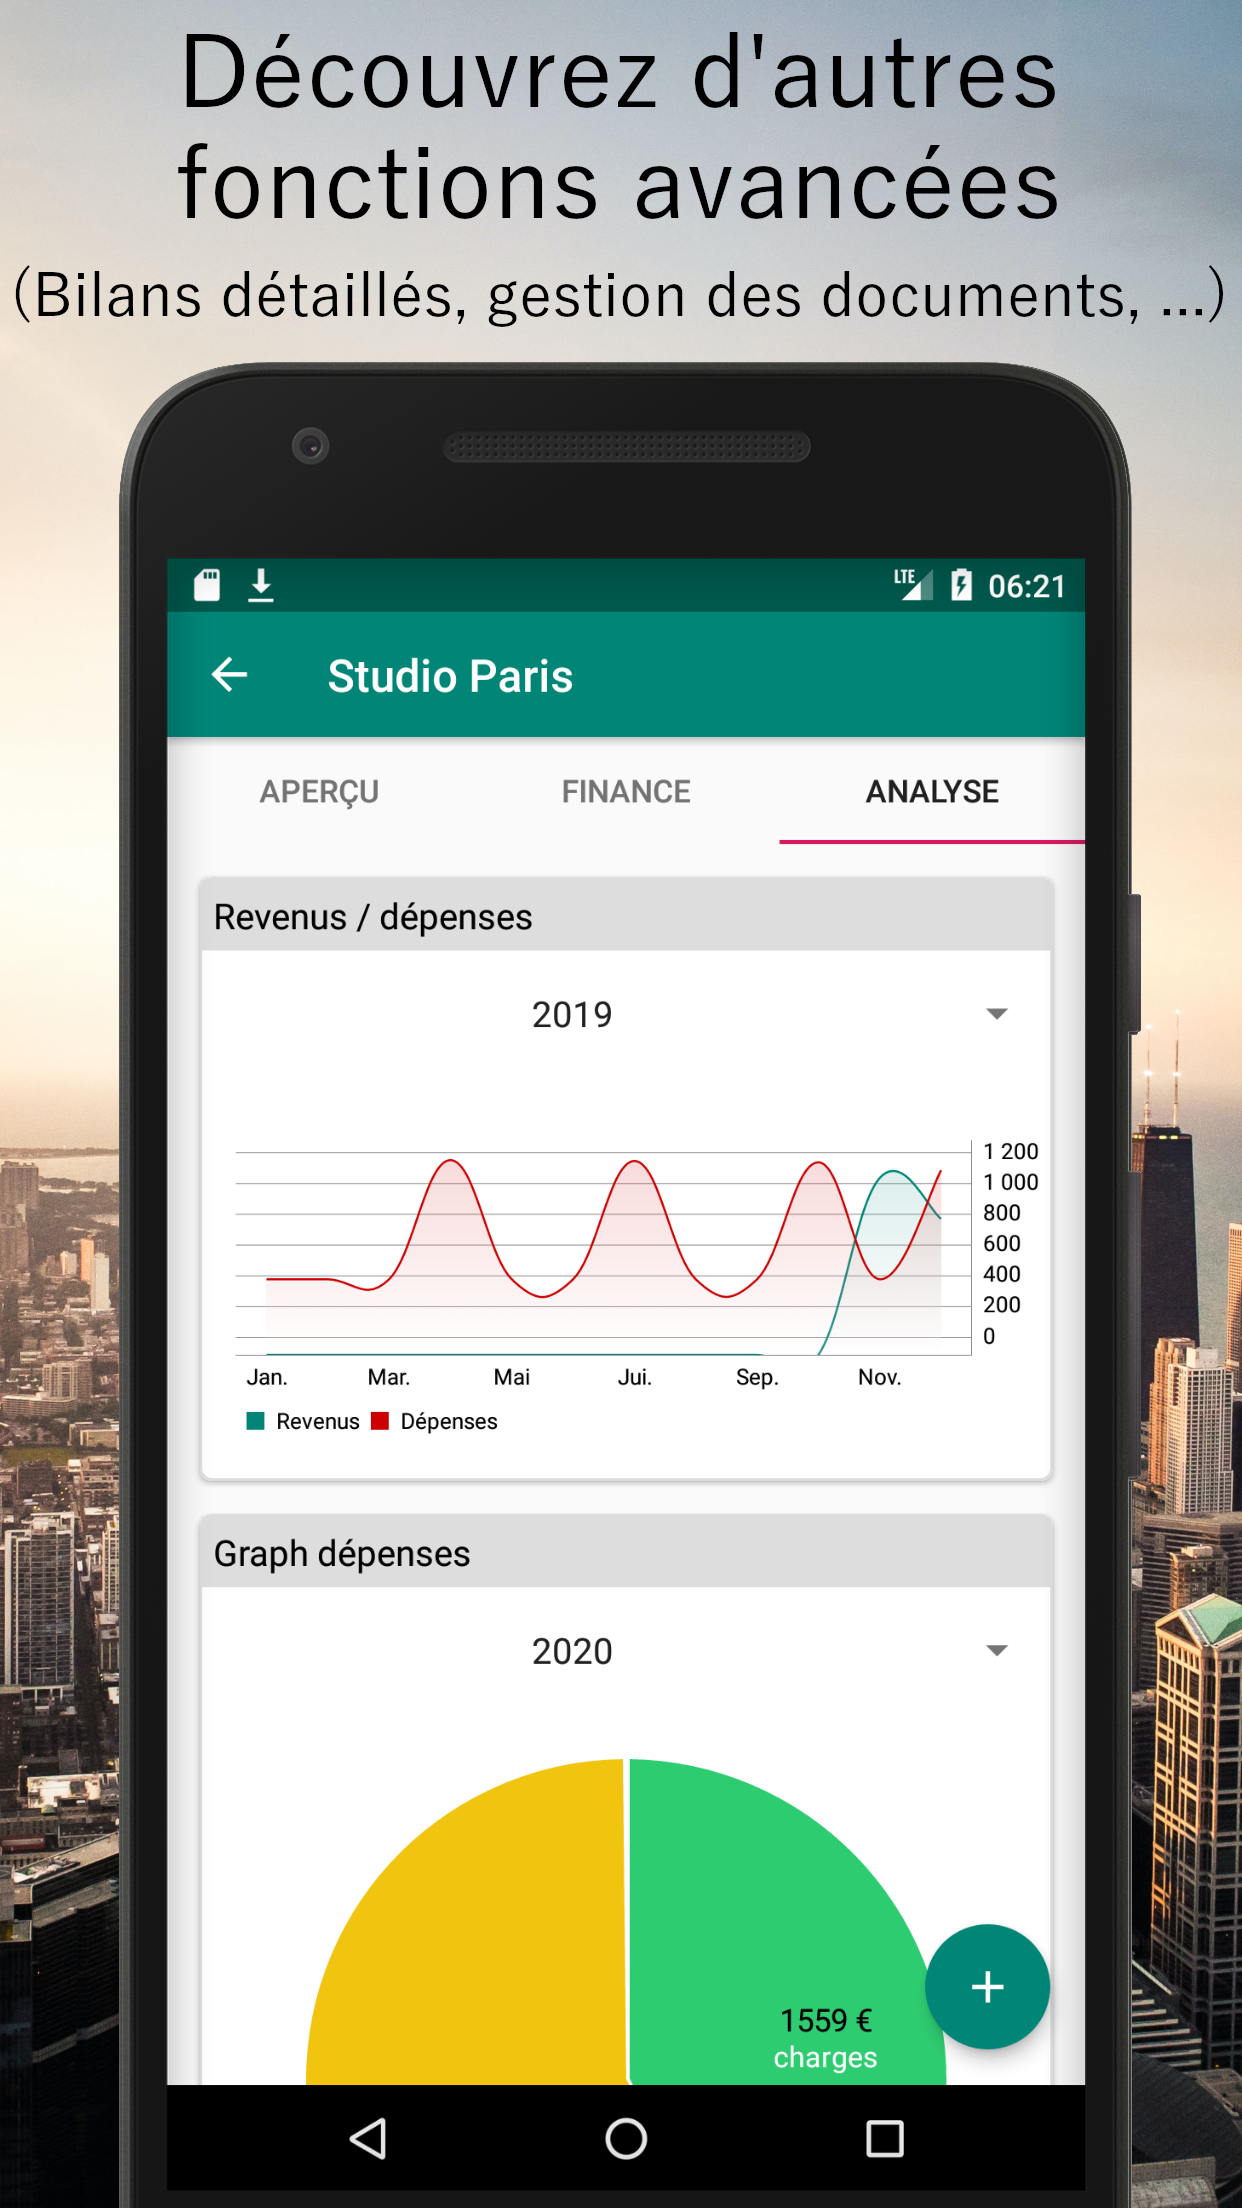Tap the 'Mai' axis label
The width and height of the screenshot is (1242, 2208).
point(512,1377)
